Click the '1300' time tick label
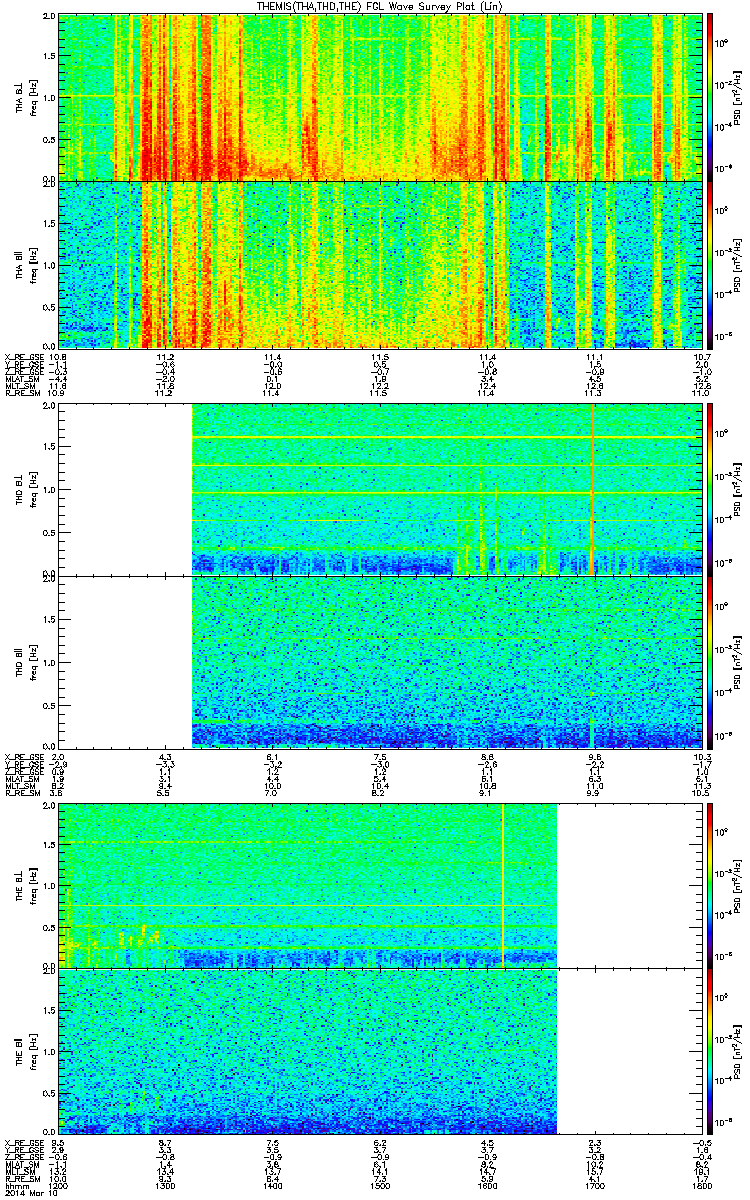 pos(165,1186)
